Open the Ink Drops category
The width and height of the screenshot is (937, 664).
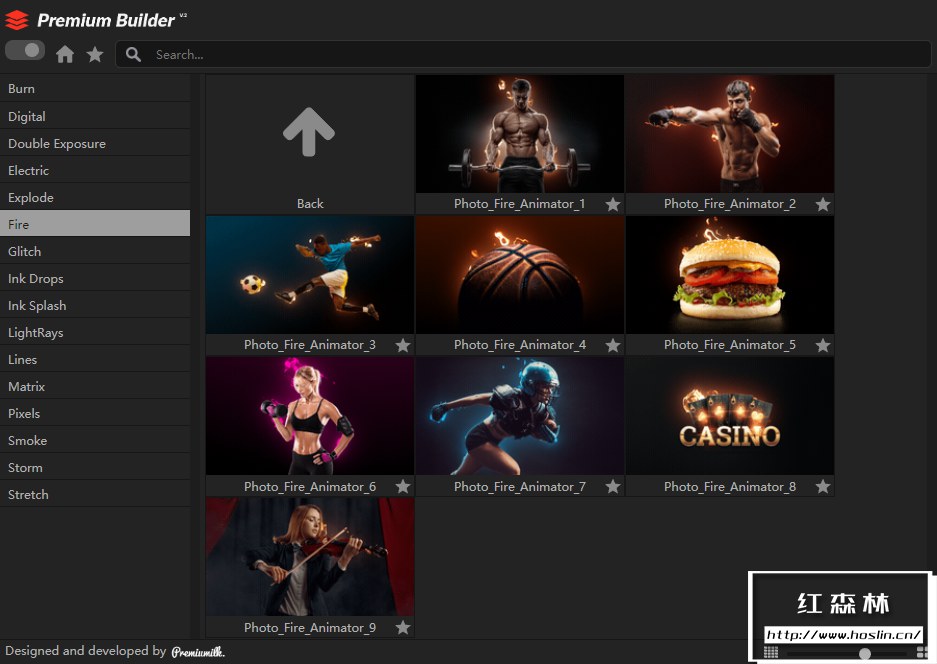95,279
